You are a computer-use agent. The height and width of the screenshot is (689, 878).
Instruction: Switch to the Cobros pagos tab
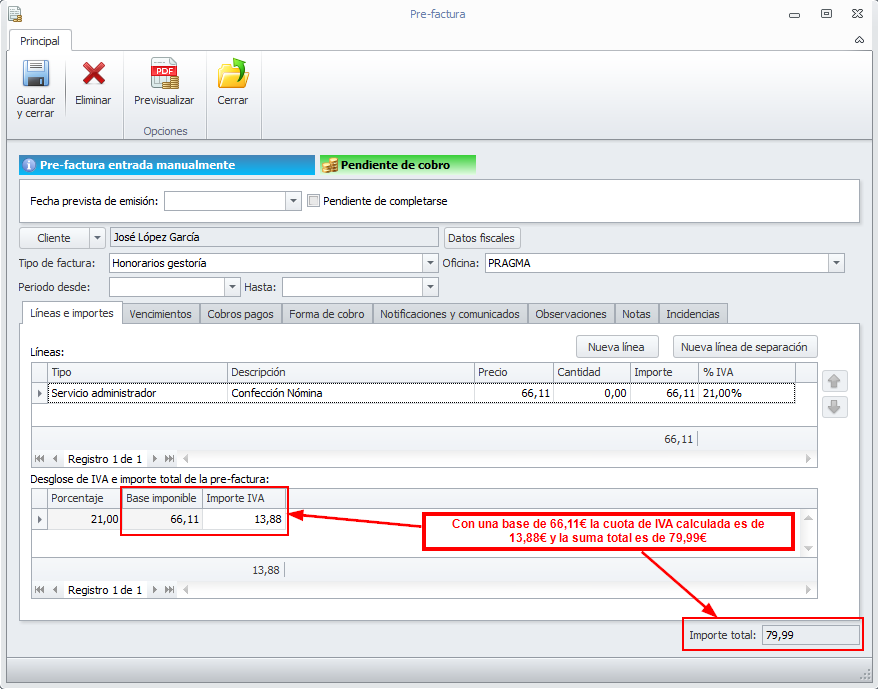click(241, 314)
